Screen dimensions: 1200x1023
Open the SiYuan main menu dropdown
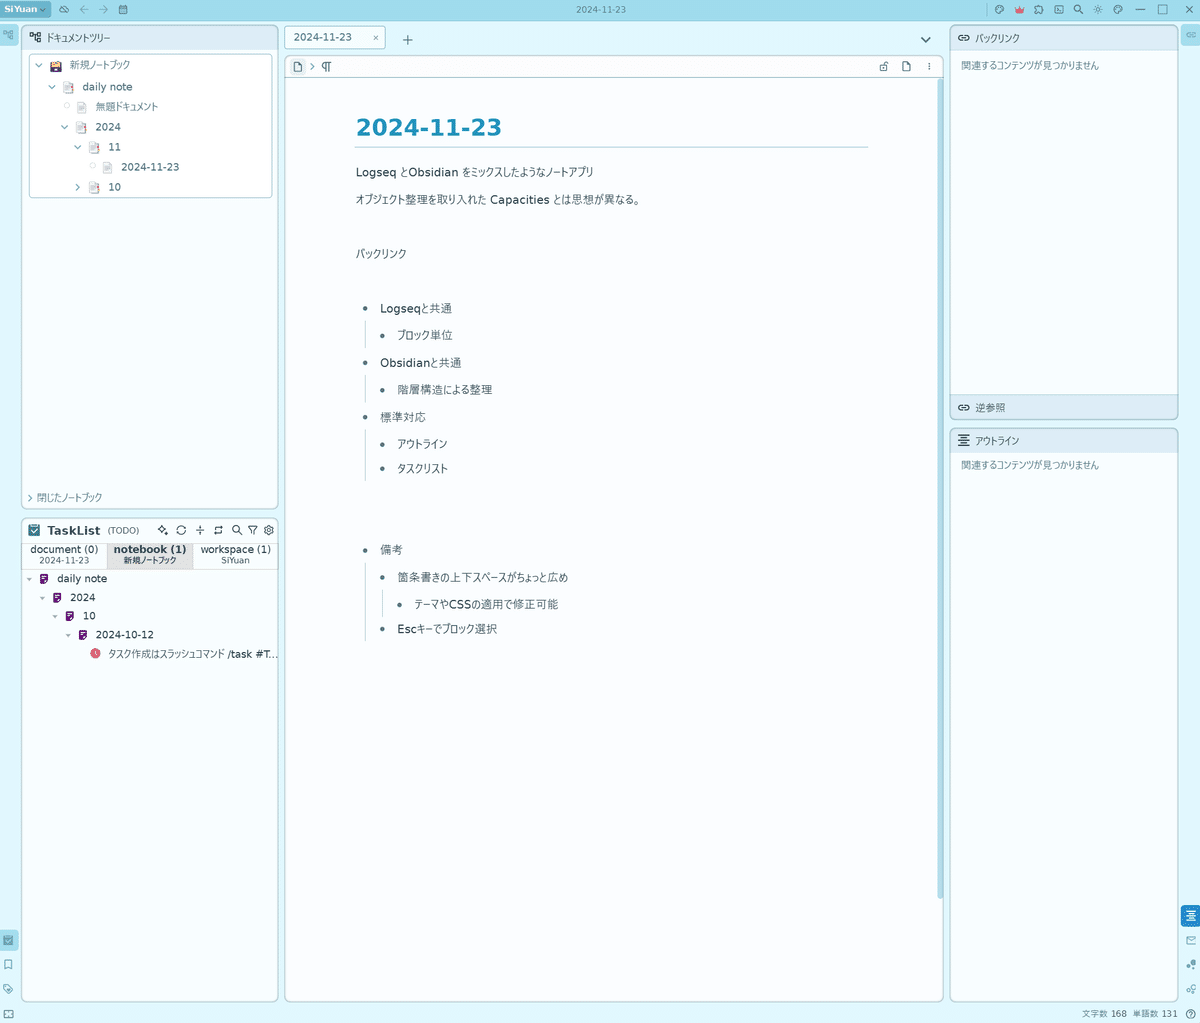coord(25,9)
